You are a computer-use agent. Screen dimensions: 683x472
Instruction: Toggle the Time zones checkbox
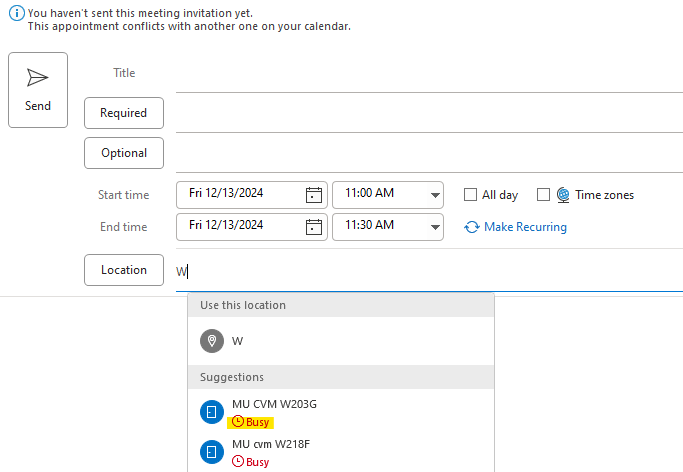tap(543, 195)
